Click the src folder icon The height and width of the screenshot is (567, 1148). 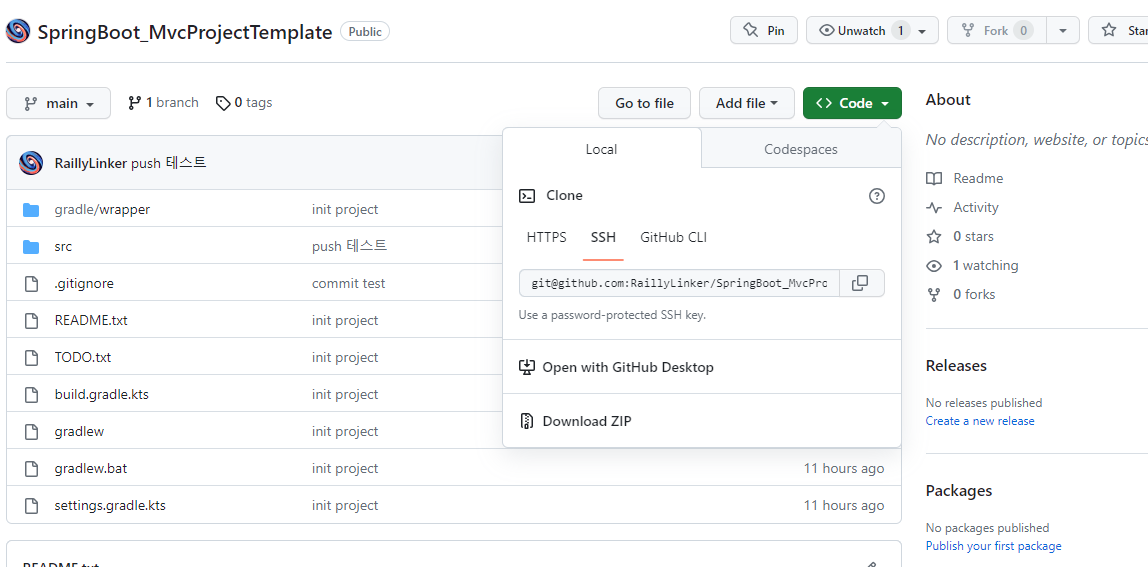31,247
